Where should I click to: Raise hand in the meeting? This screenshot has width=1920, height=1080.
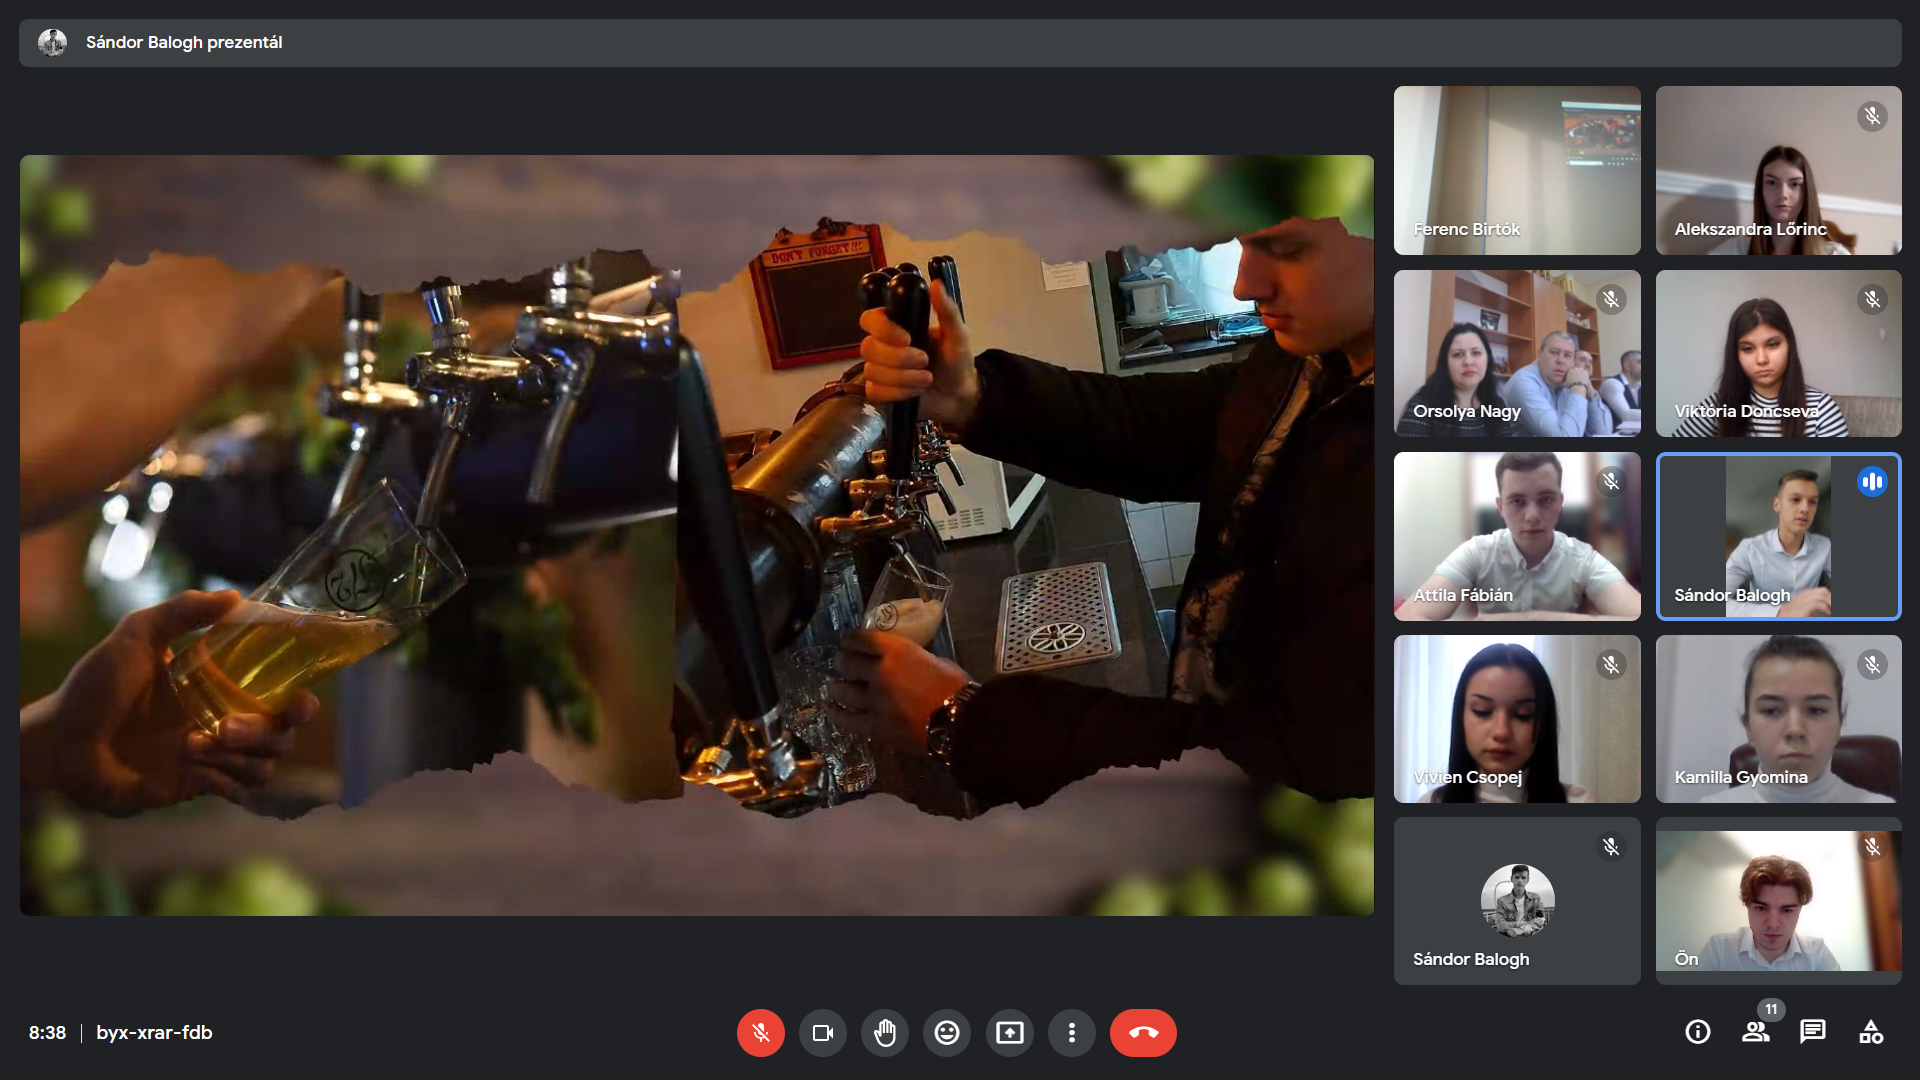[884, 1033]
